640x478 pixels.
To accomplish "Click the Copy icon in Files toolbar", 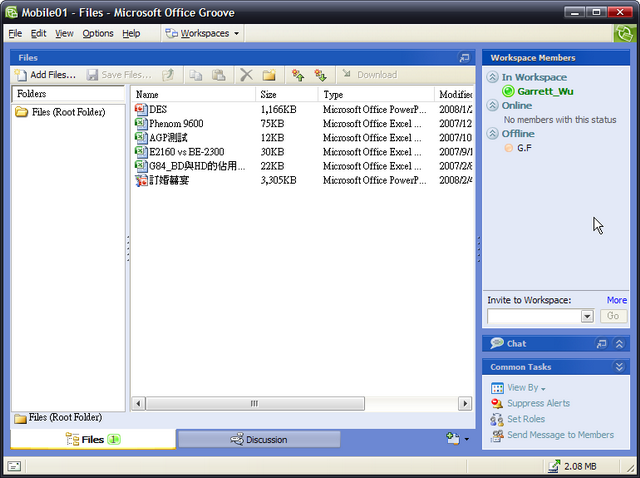I will tap(196, 75).
